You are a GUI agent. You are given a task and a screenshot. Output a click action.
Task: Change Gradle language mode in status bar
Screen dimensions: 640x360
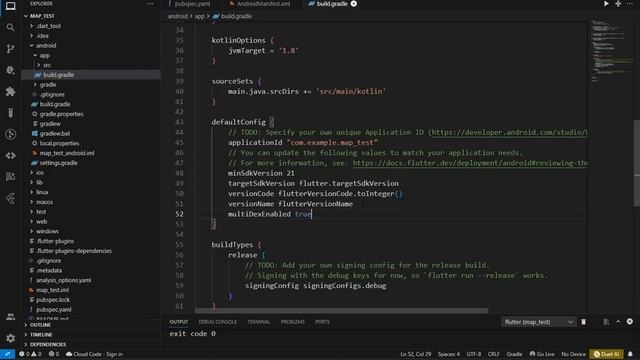coord(514,354)
